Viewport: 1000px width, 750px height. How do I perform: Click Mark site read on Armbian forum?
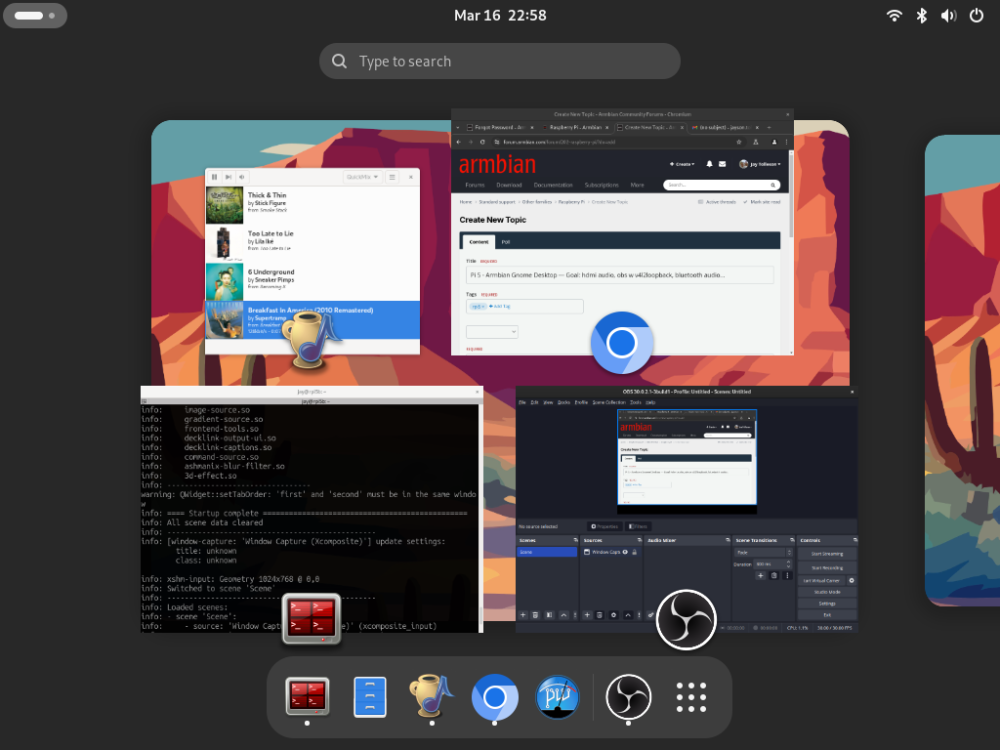tap(761, 202)
